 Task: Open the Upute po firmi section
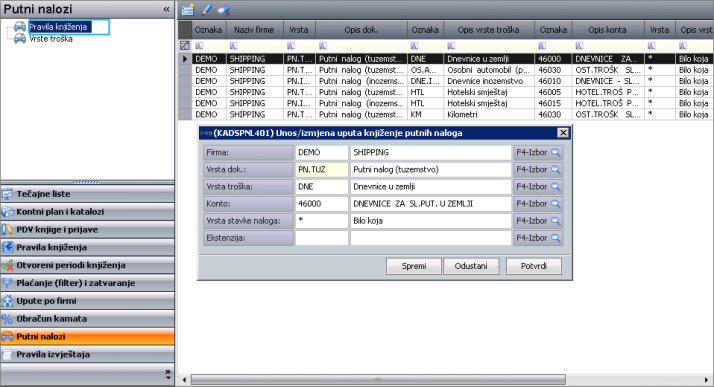[x=87, y=300]
